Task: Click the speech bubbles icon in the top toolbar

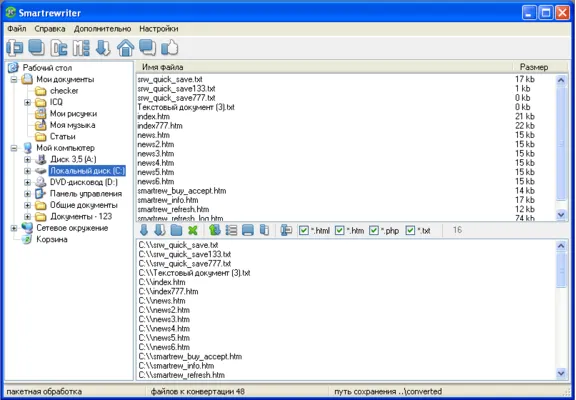Action: pyautogui.click(x=147, y=48)
